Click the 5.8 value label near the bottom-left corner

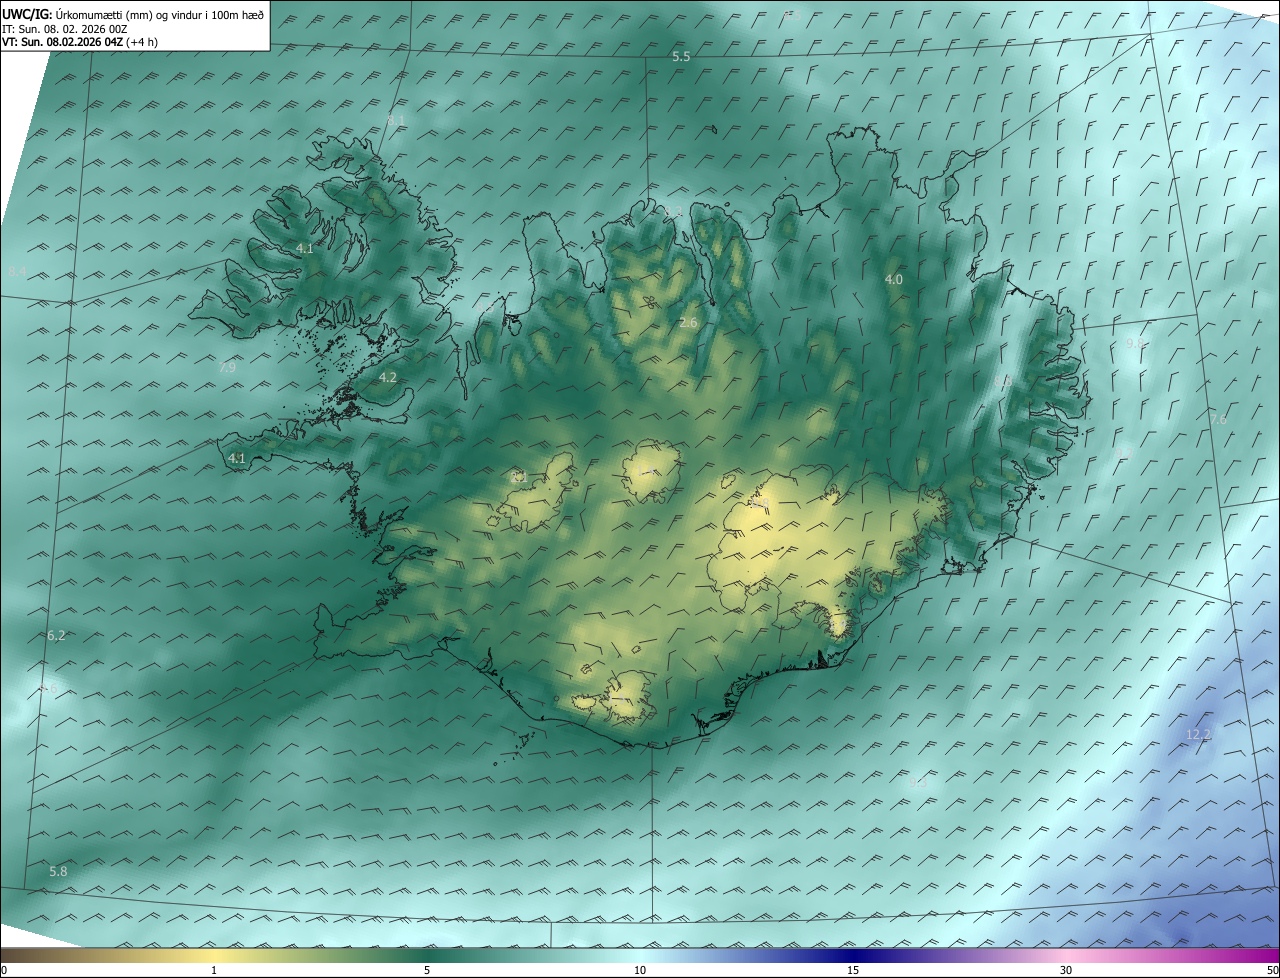[x=58, y=872]
